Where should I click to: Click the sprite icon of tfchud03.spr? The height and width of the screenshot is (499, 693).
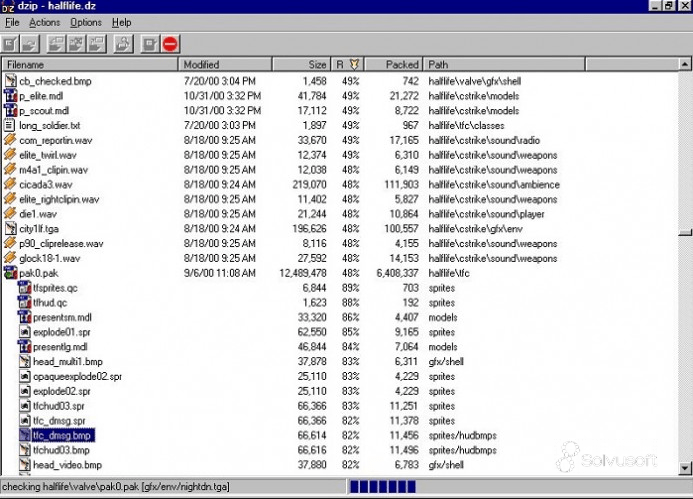pos(25,406)
